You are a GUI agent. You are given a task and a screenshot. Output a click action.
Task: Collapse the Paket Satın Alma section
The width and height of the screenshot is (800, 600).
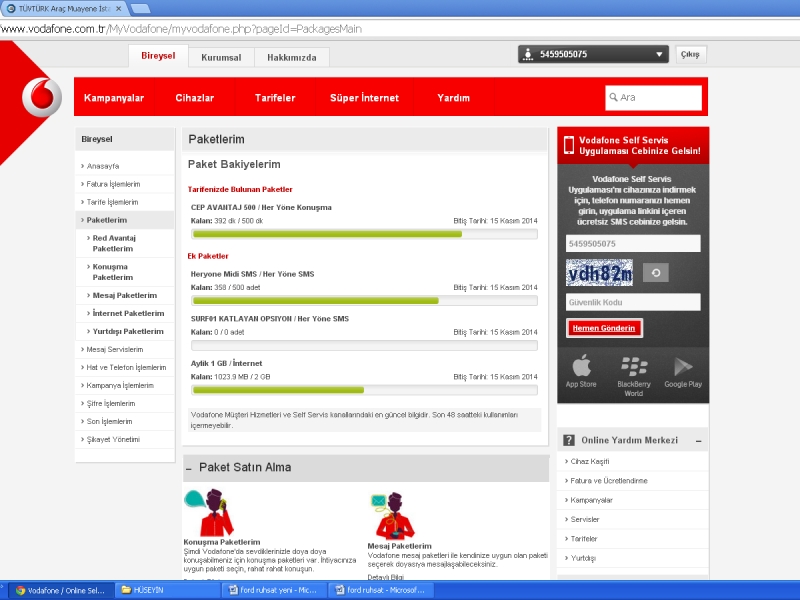click(189, 468)
